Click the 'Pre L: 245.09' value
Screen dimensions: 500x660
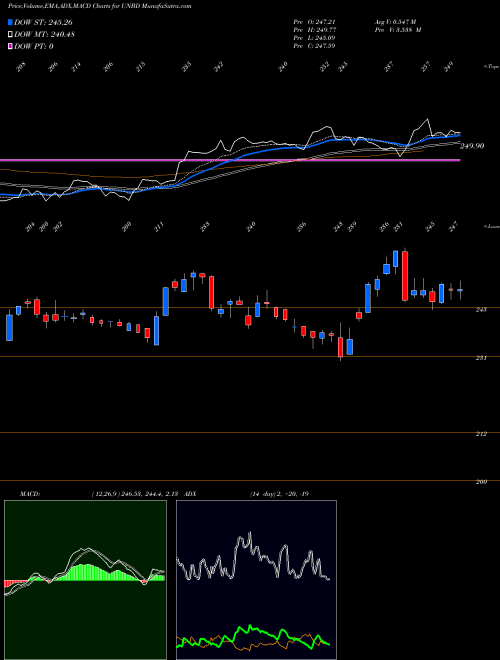click(314, 37)
